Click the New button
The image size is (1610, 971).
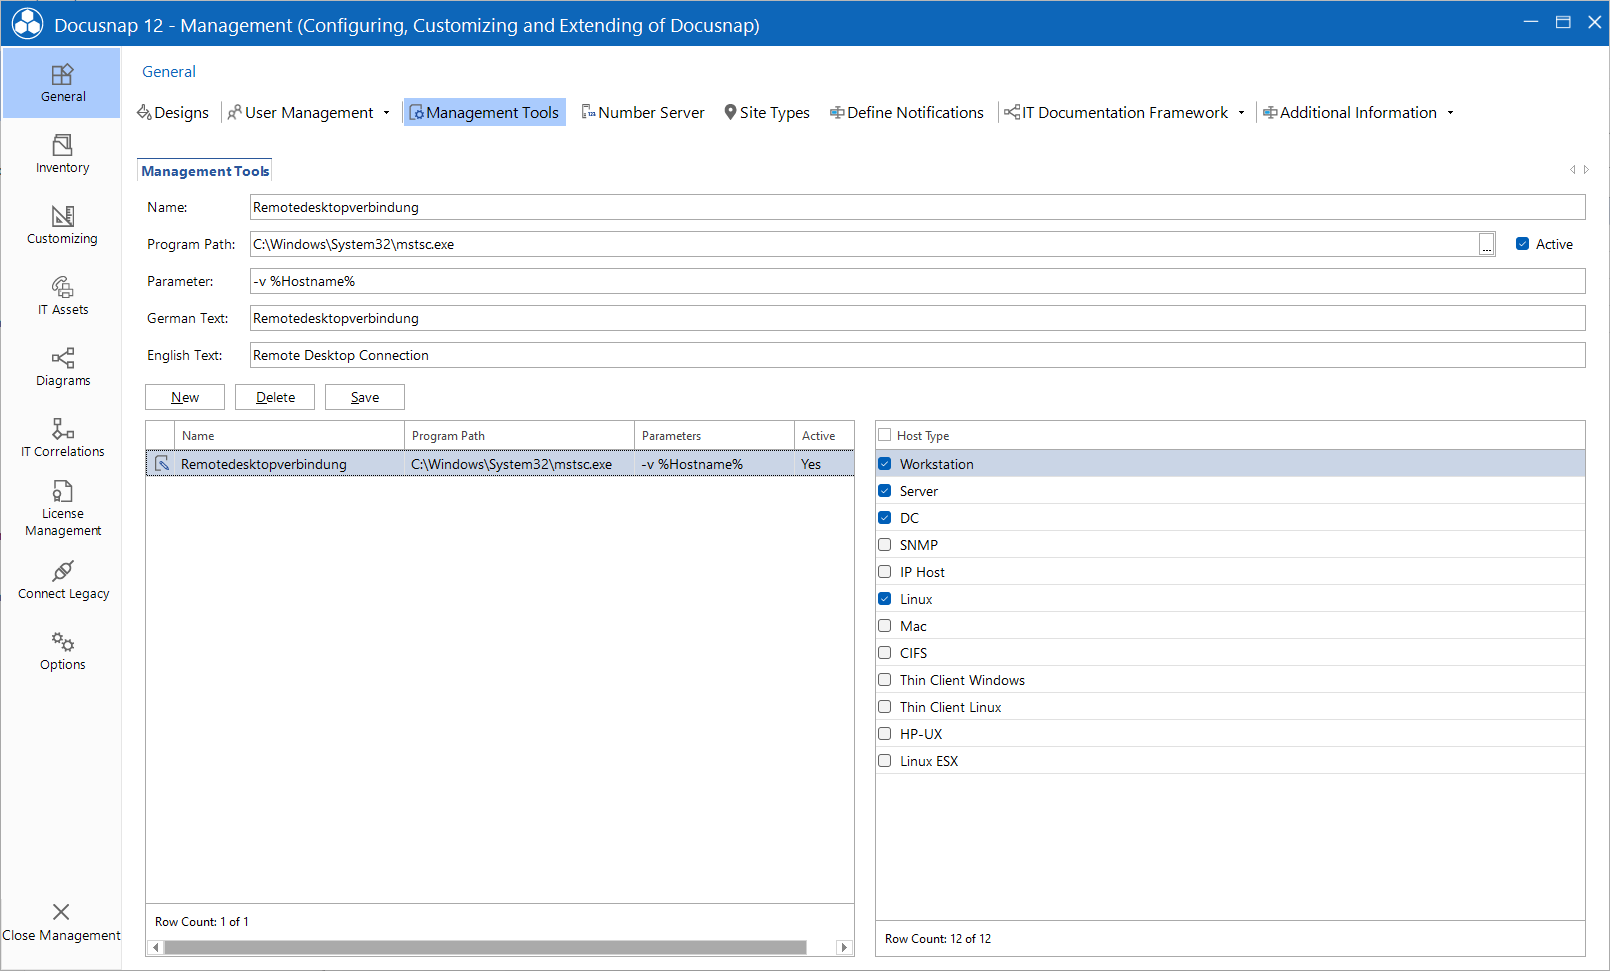click(x=185, y=397)
